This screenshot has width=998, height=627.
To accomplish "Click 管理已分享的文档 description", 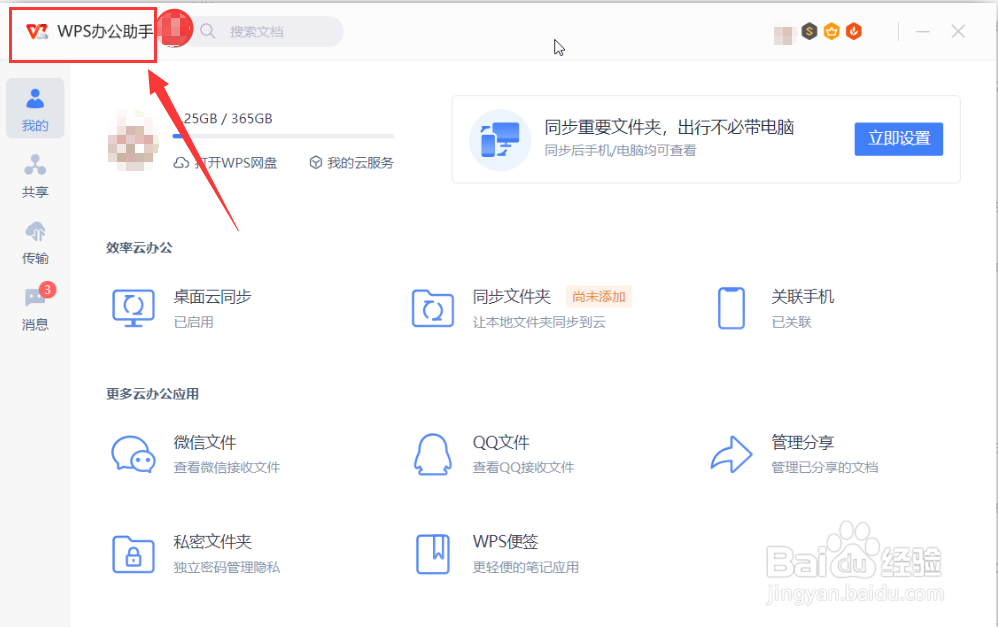I will pyautogui.click(x=825, y=468).
